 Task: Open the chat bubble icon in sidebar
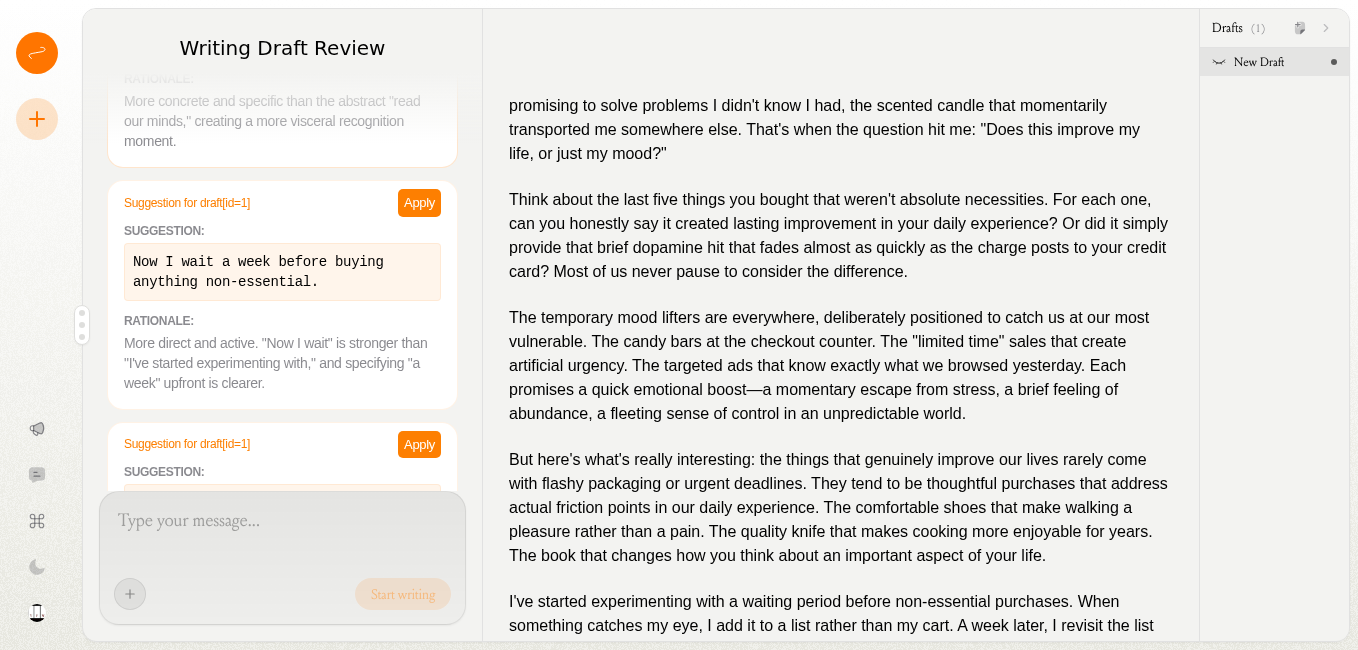[37, 475]
